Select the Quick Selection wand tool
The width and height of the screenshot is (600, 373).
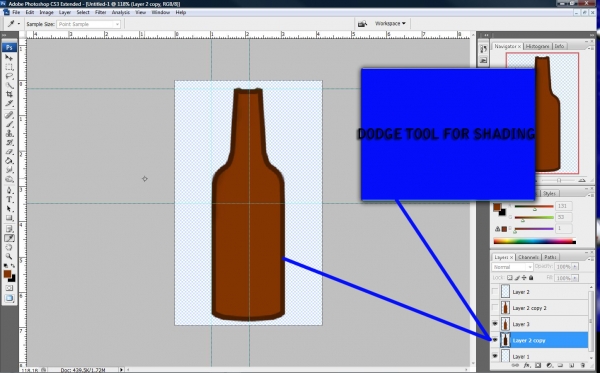[9, 85]
